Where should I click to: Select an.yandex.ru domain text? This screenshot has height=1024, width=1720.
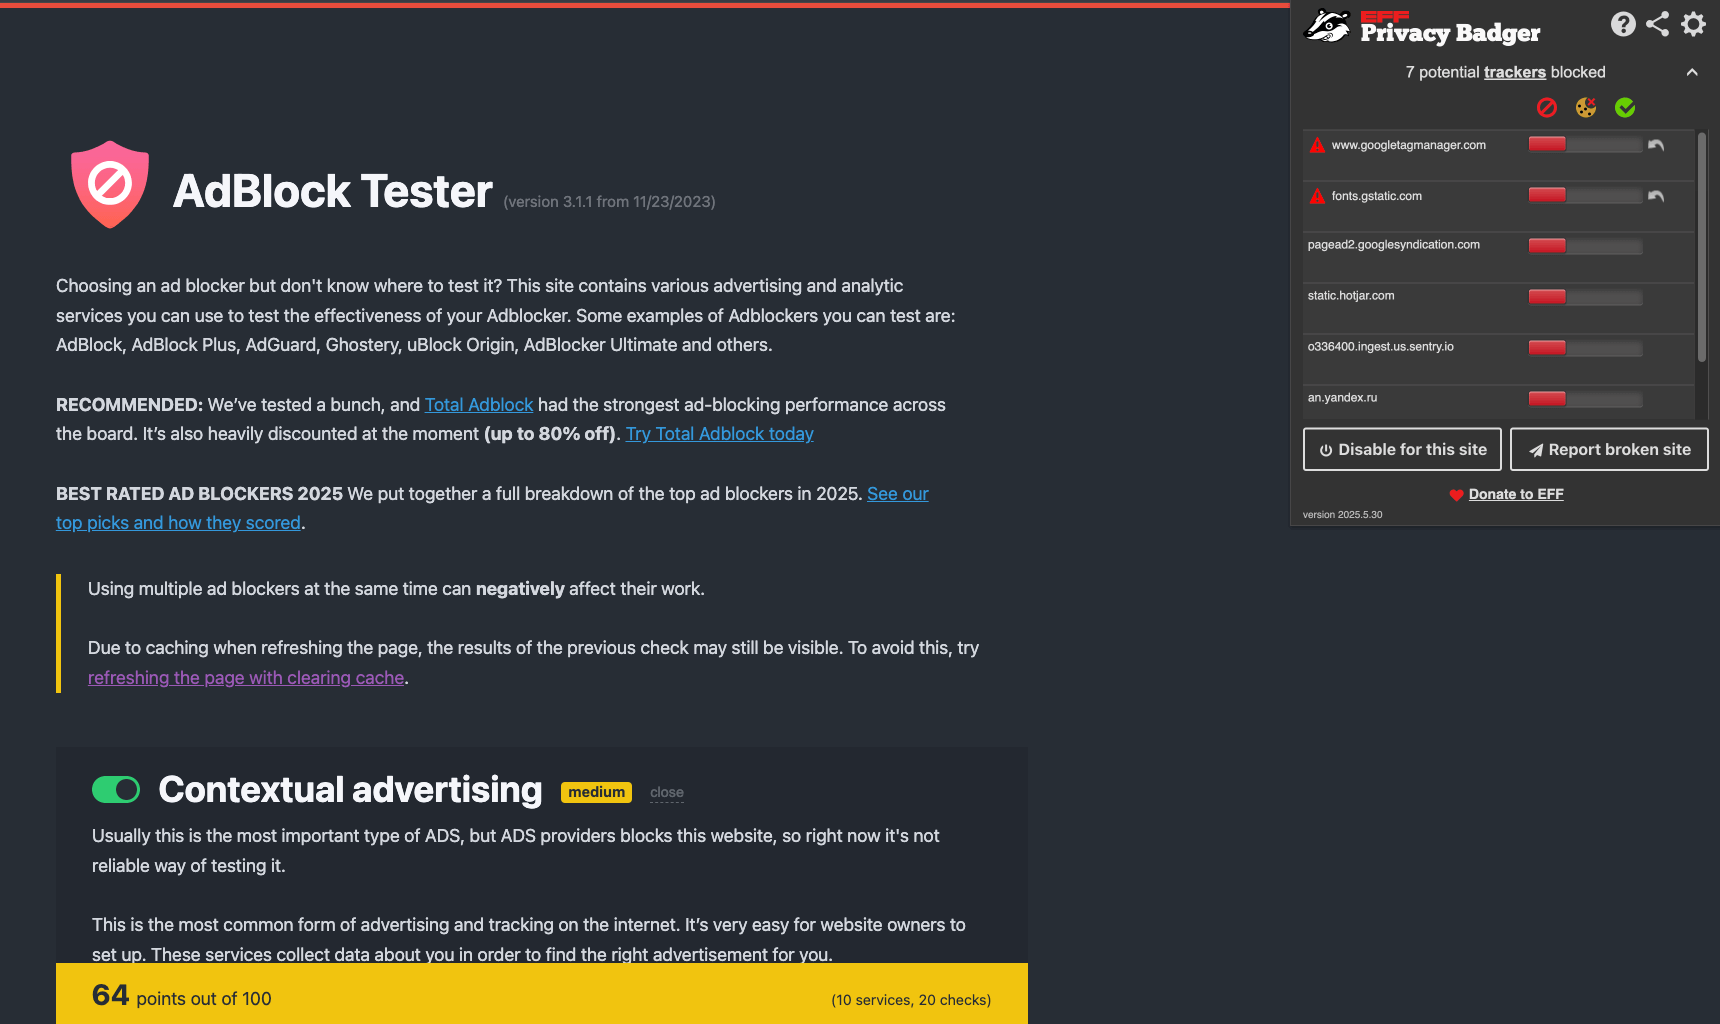coord(1343,398)
